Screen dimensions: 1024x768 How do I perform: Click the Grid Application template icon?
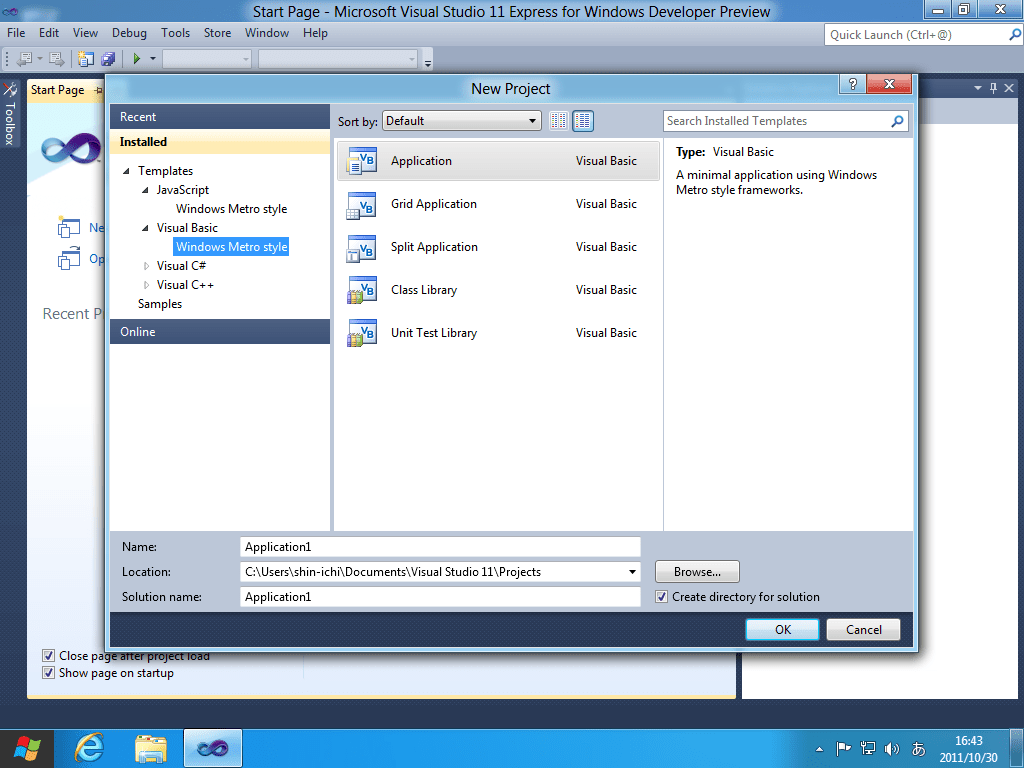pyautogui.click(x=361, y=204)
